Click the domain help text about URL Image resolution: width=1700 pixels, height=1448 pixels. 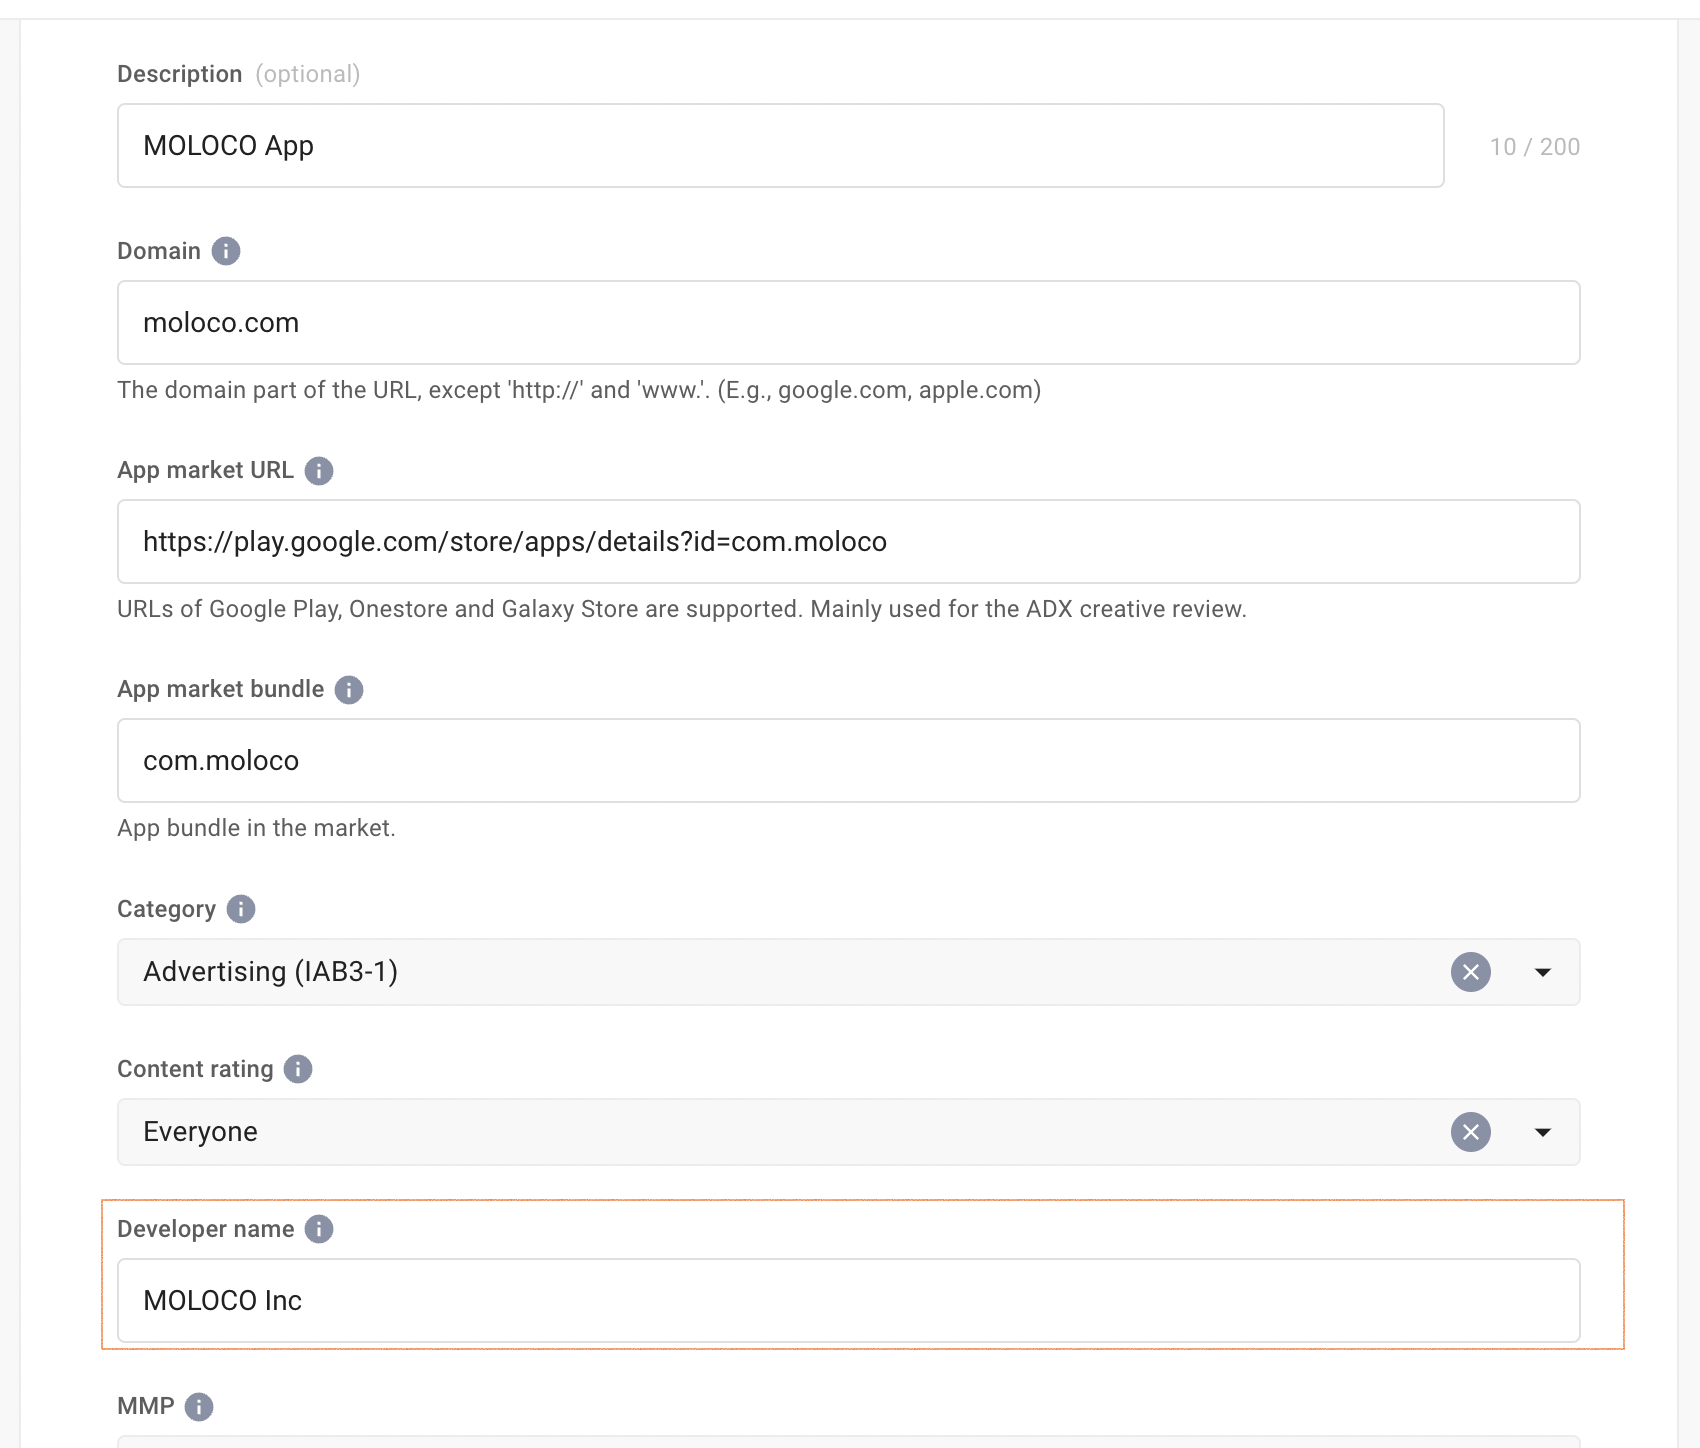tap(579, 390)
